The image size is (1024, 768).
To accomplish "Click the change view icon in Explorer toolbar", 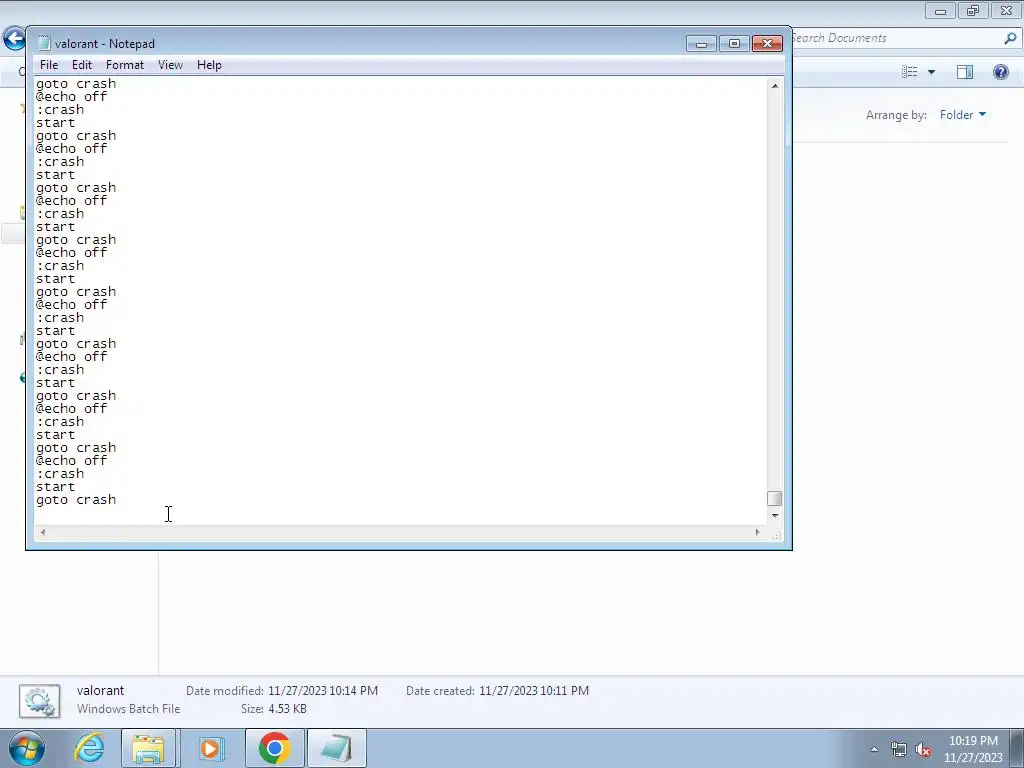I will 910,72.
